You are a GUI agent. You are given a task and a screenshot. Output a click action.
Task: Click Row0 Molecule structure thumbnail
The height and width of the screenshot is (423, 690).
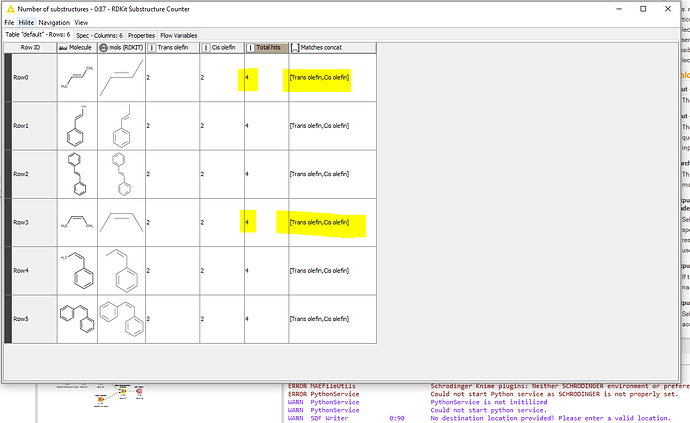(77, 77)
